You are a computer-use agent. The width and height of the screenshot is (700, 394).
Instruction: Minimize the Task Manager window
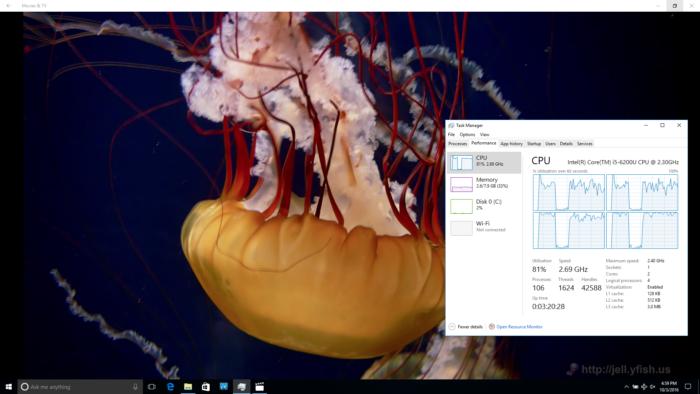[646, 125]
